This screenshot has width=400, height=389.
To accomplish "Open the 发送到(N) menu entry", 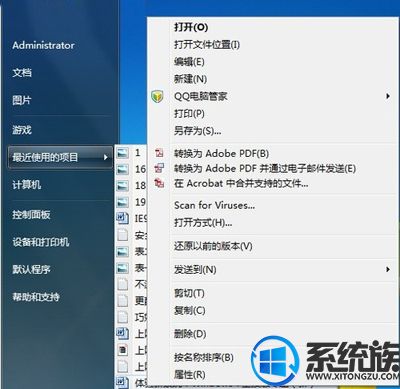I will [x=195, y=269].
